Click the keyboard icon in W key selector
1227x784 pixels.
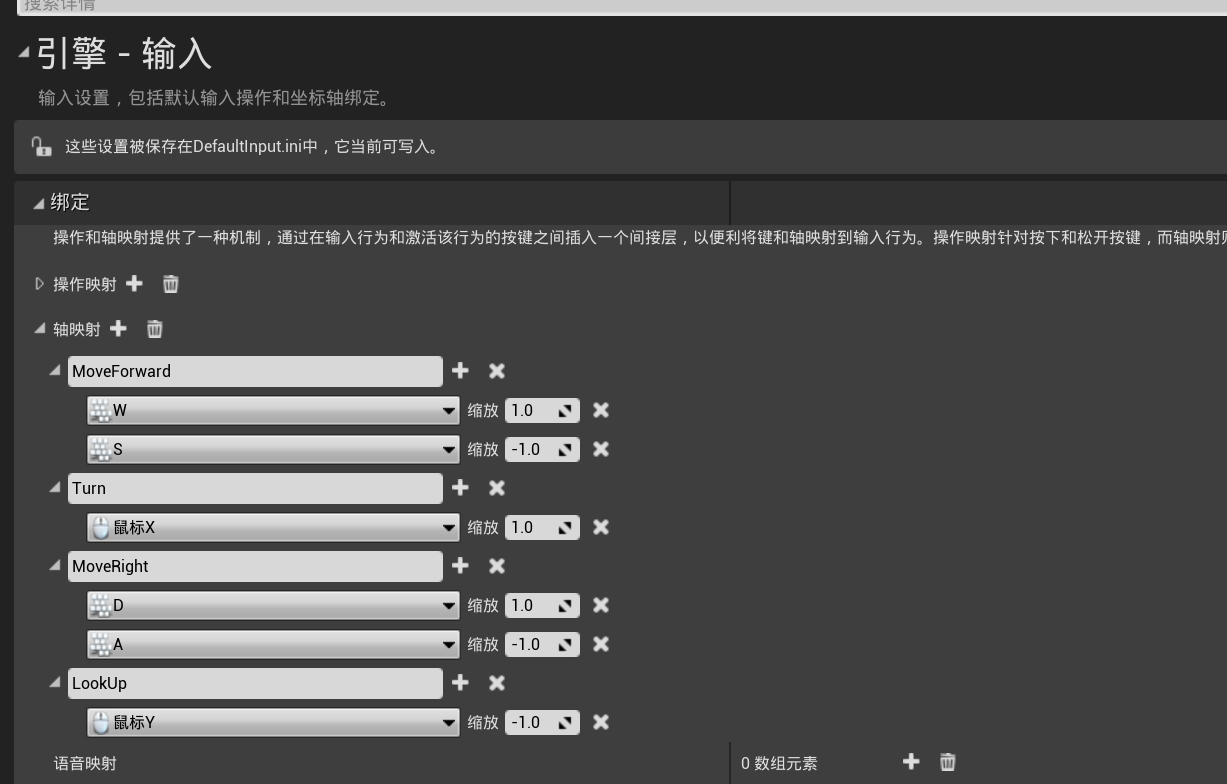coord(100,410)
